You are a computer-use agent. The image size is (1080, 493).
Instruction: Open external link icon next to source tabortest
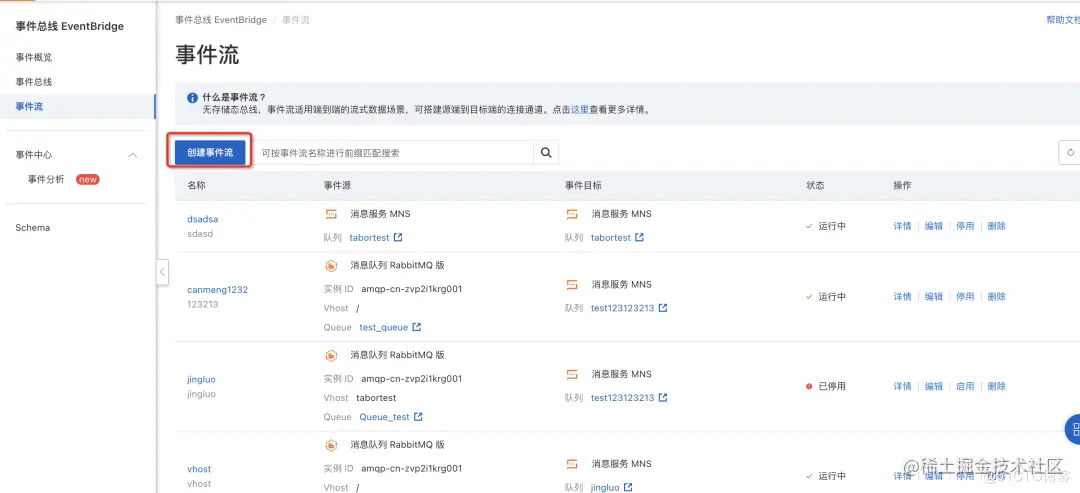point(397,238)
